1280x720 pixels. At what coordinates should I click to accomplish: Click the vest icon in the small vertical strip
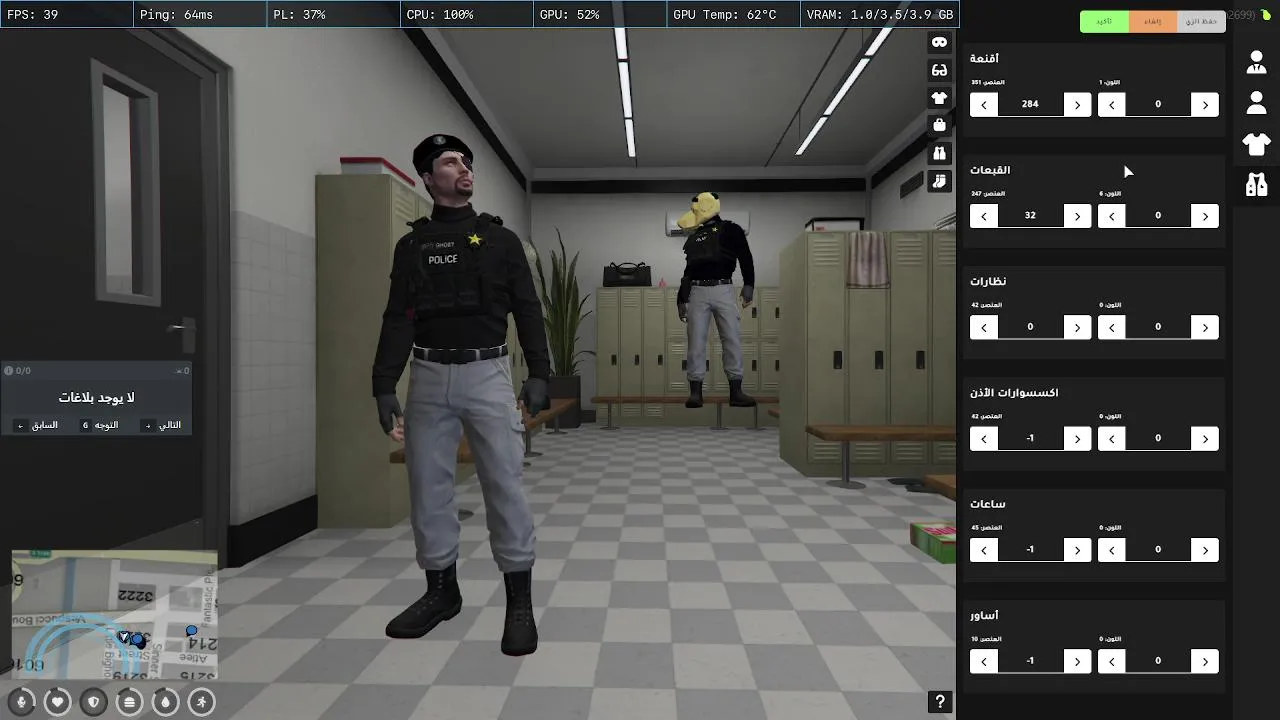click(x=939, y=154)
